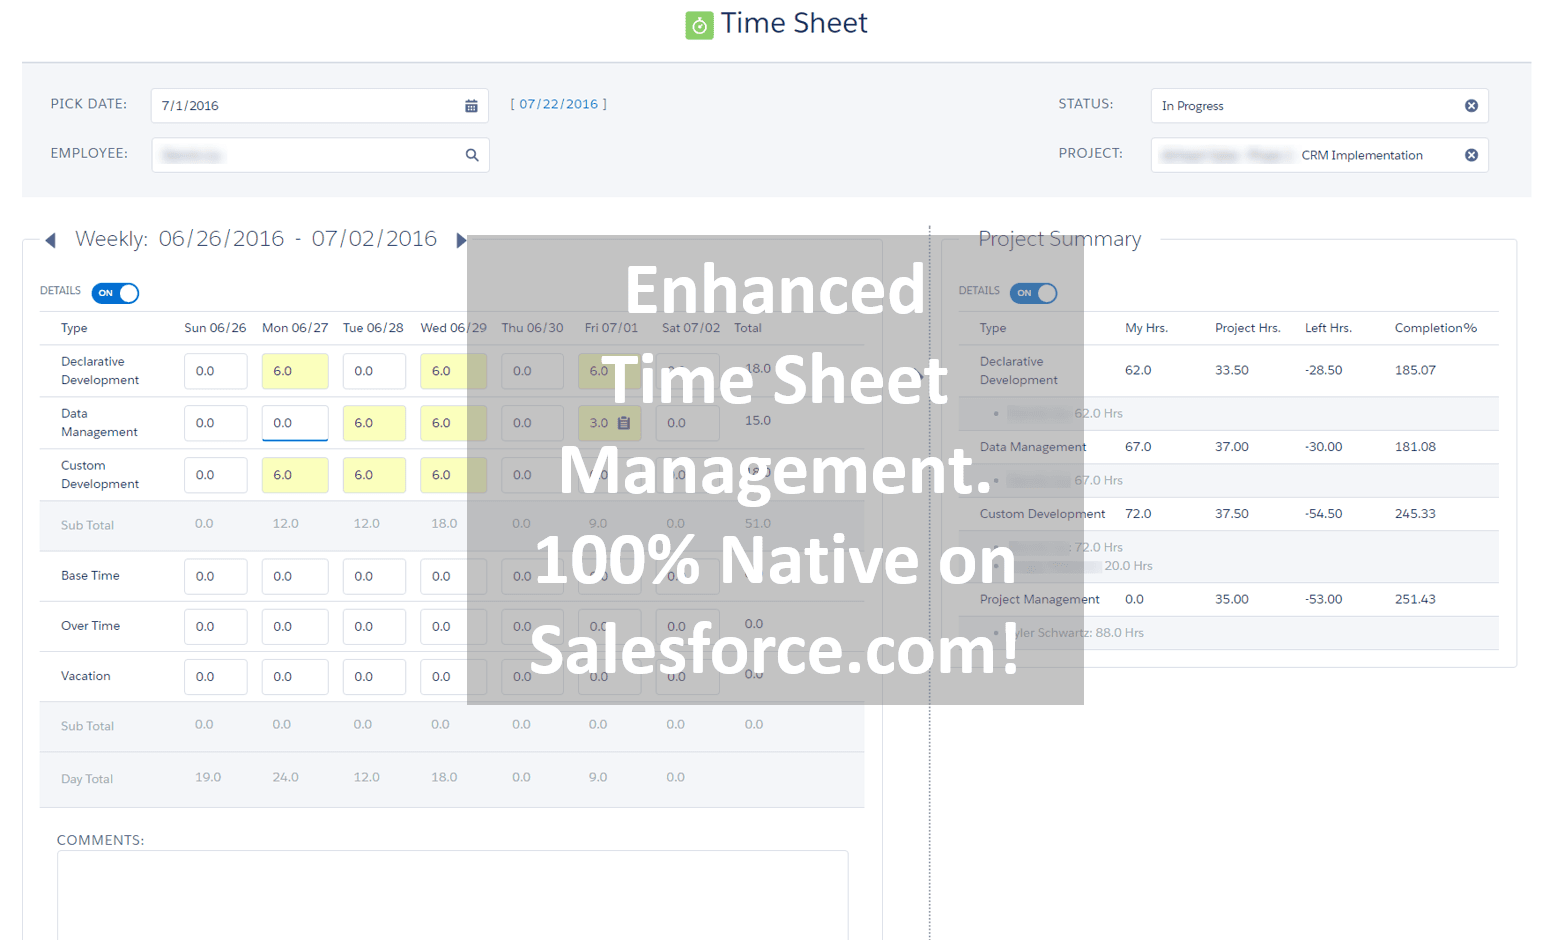
Task: Open the Project lookup field
Action: [1319, 155]
